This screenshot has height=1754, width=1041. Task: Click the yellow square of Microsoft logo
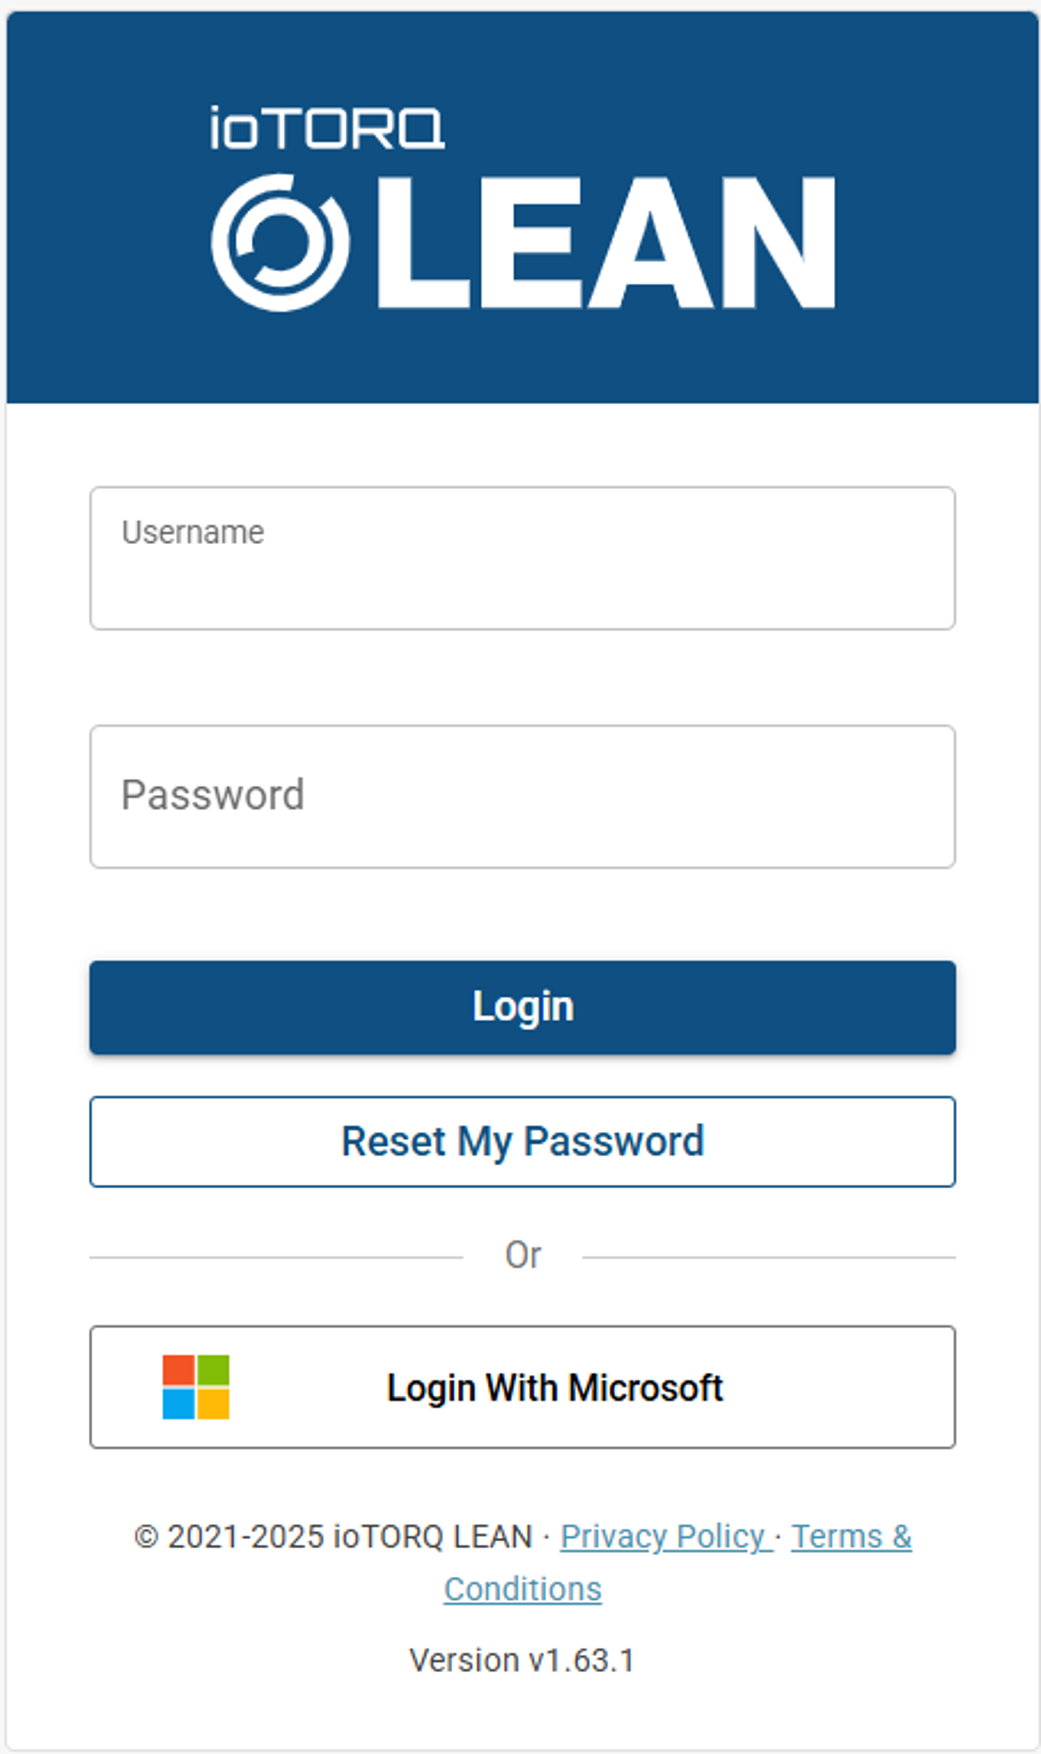tap(213, 1404)
